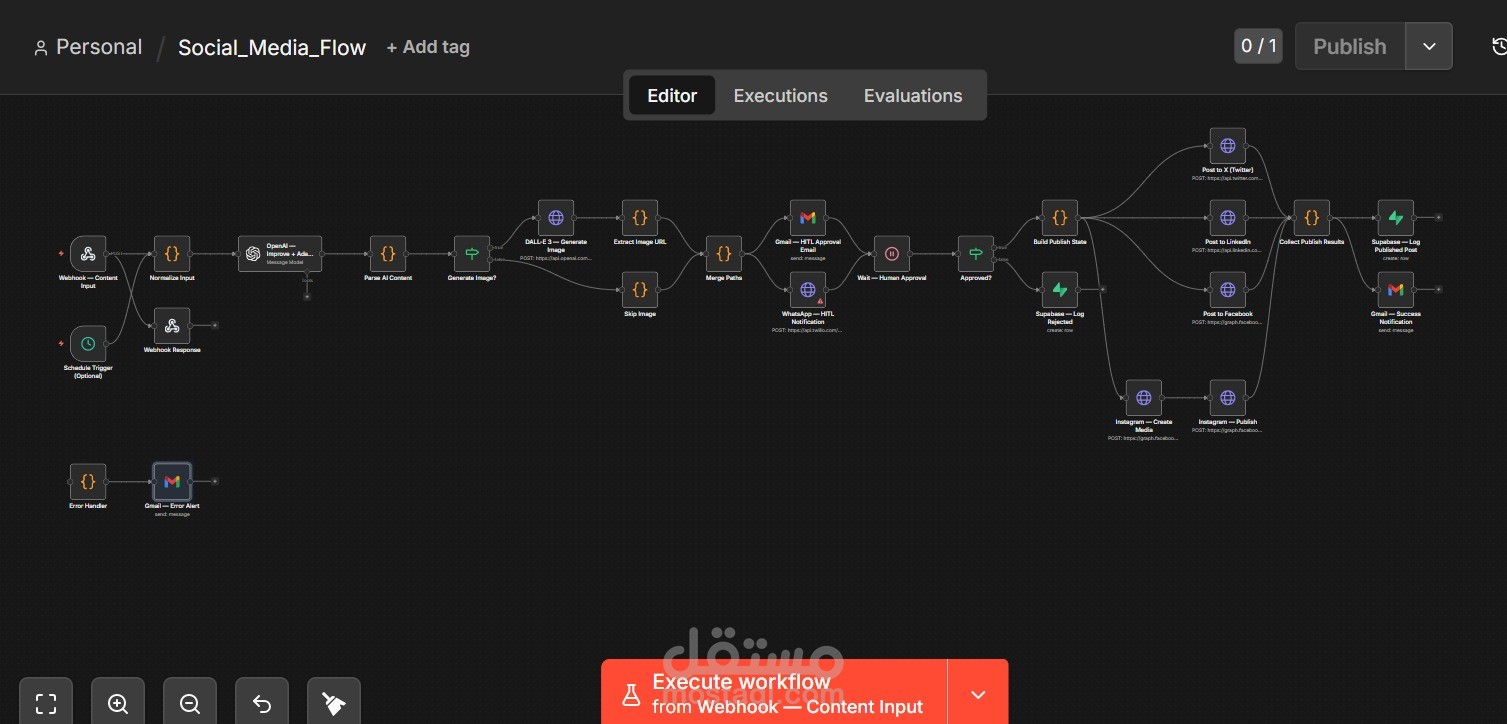Open the Schedule Trigger (Optional) node
Image resolution: width=1507 pixels, height=724 pixels.
click(x=87, y=342)
